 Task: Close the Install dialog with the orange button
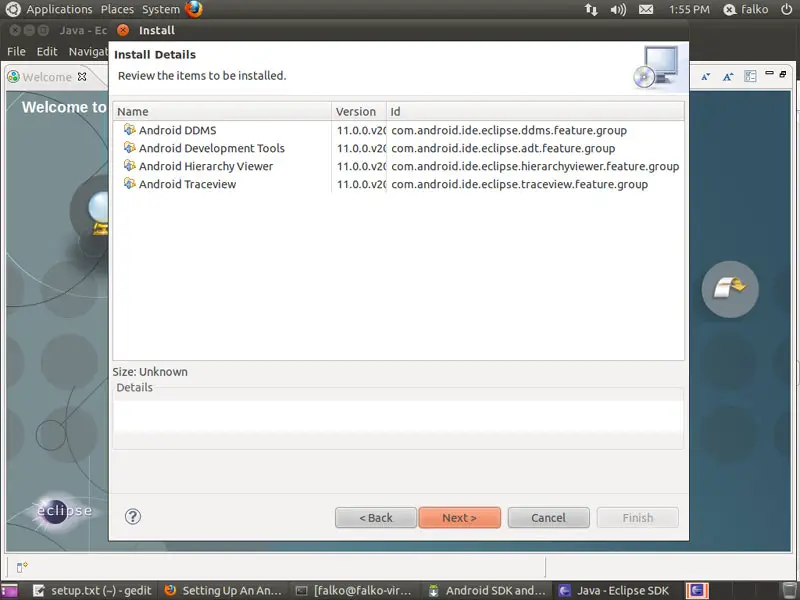[x=122, y=30]
